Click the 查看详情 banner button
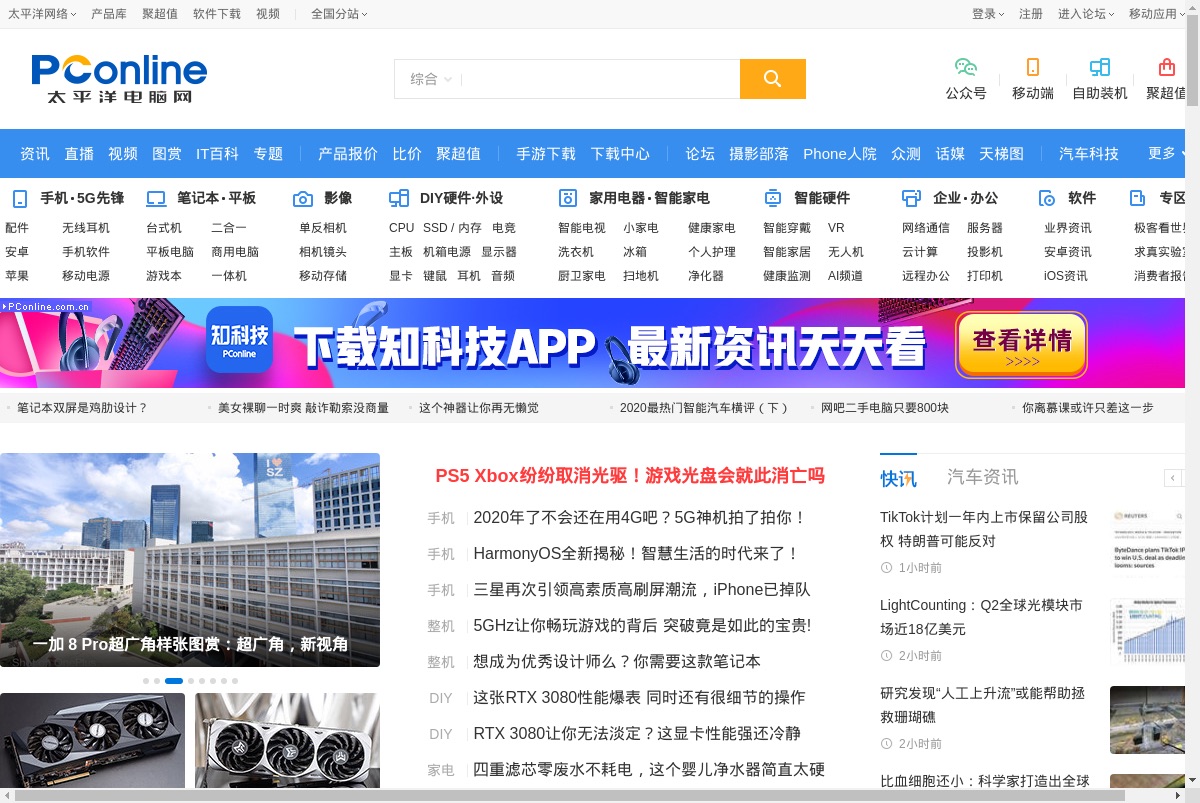This screenshot has width=1200, height=803. (x=1022, y=345)
